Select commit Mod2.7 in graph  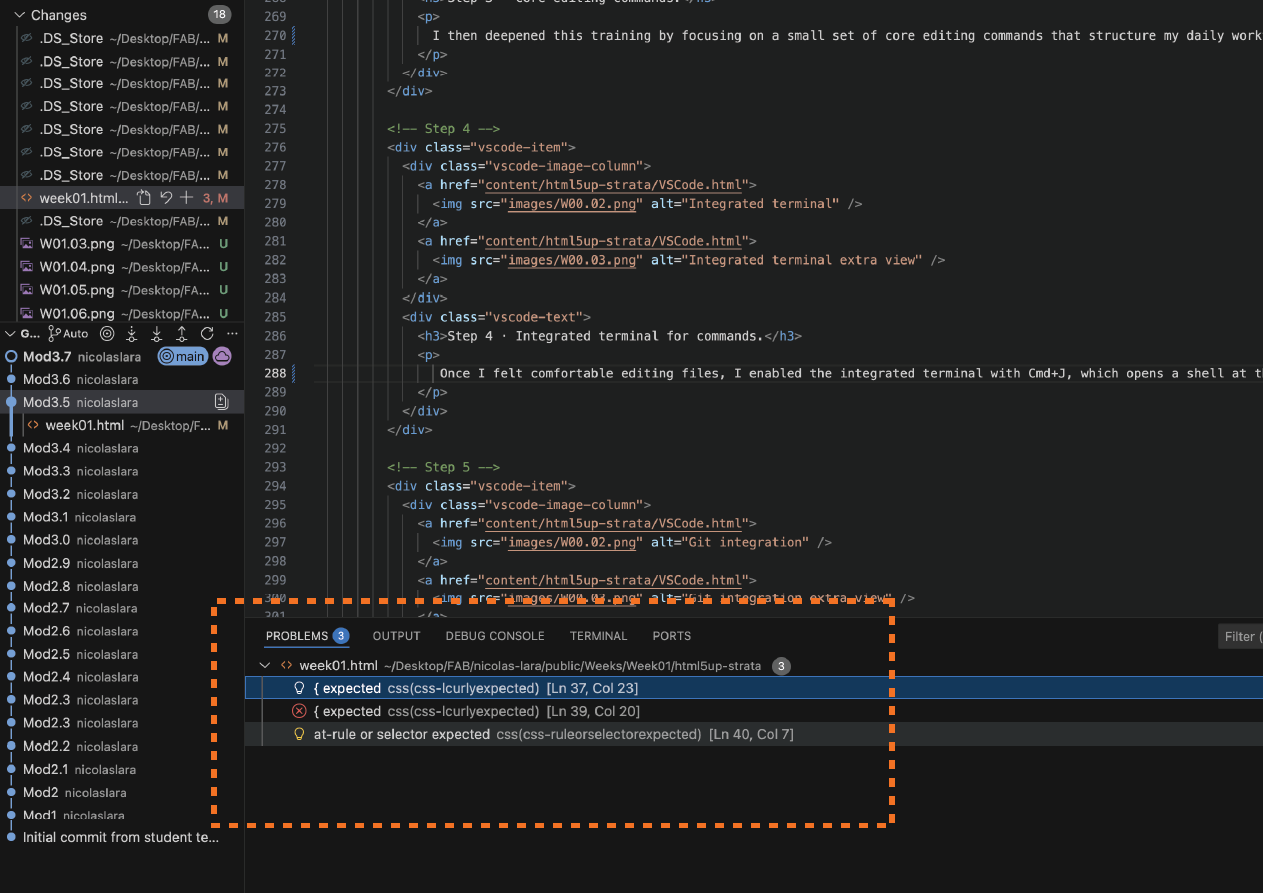122,608
